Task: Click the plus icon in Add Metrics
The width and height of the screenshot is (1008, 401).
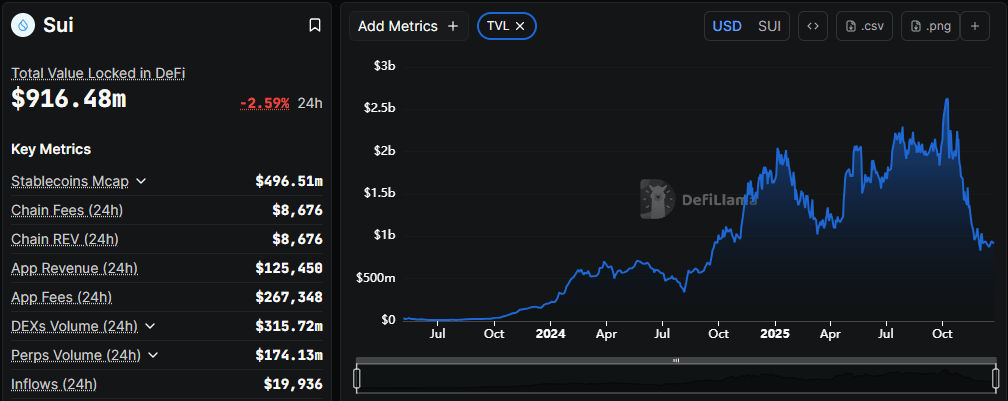Action: click(453, 26)
